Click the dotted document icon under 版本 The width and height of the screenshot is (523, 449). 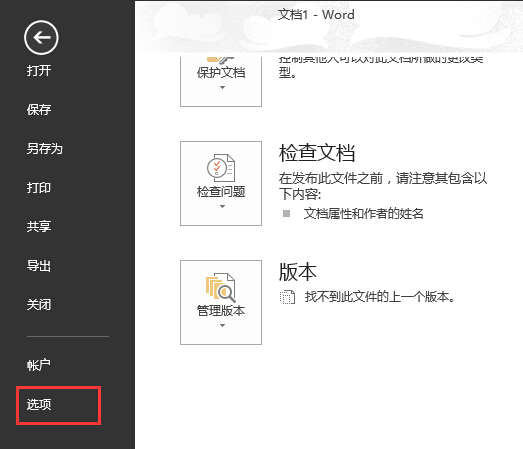pos(287,297)
